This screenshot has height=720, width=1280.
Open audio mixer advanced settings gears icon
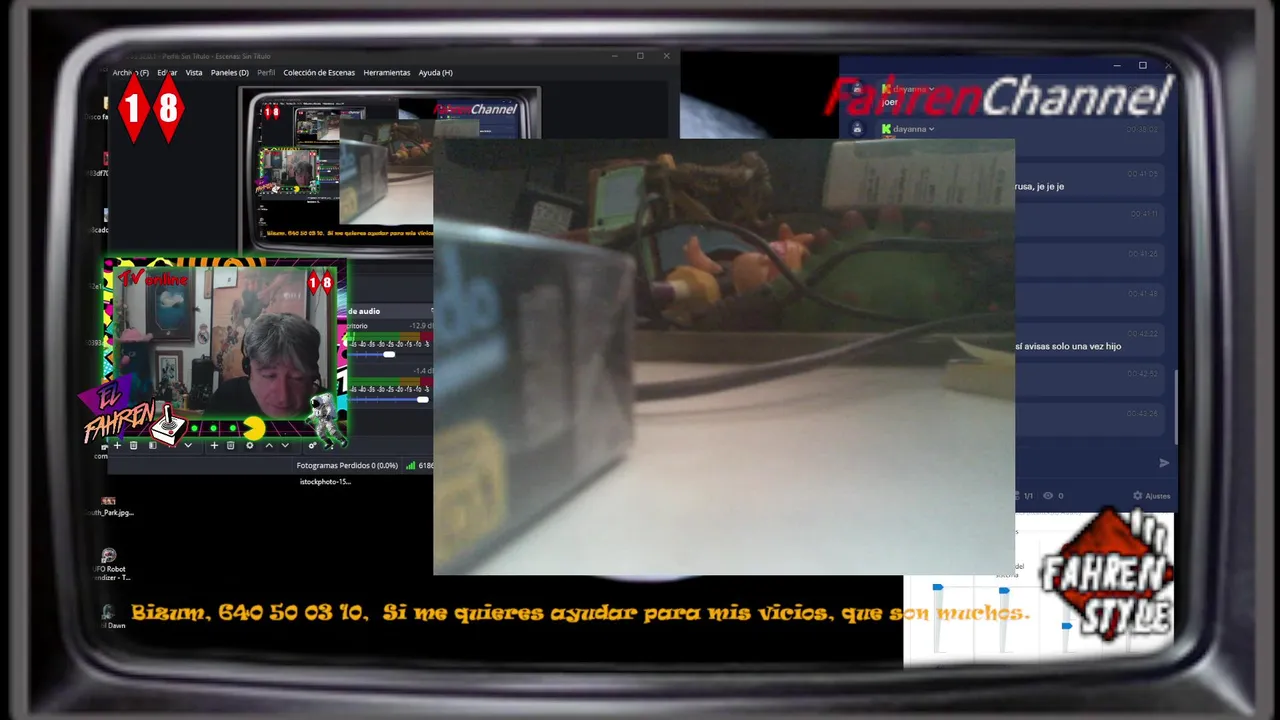[312, 446]
